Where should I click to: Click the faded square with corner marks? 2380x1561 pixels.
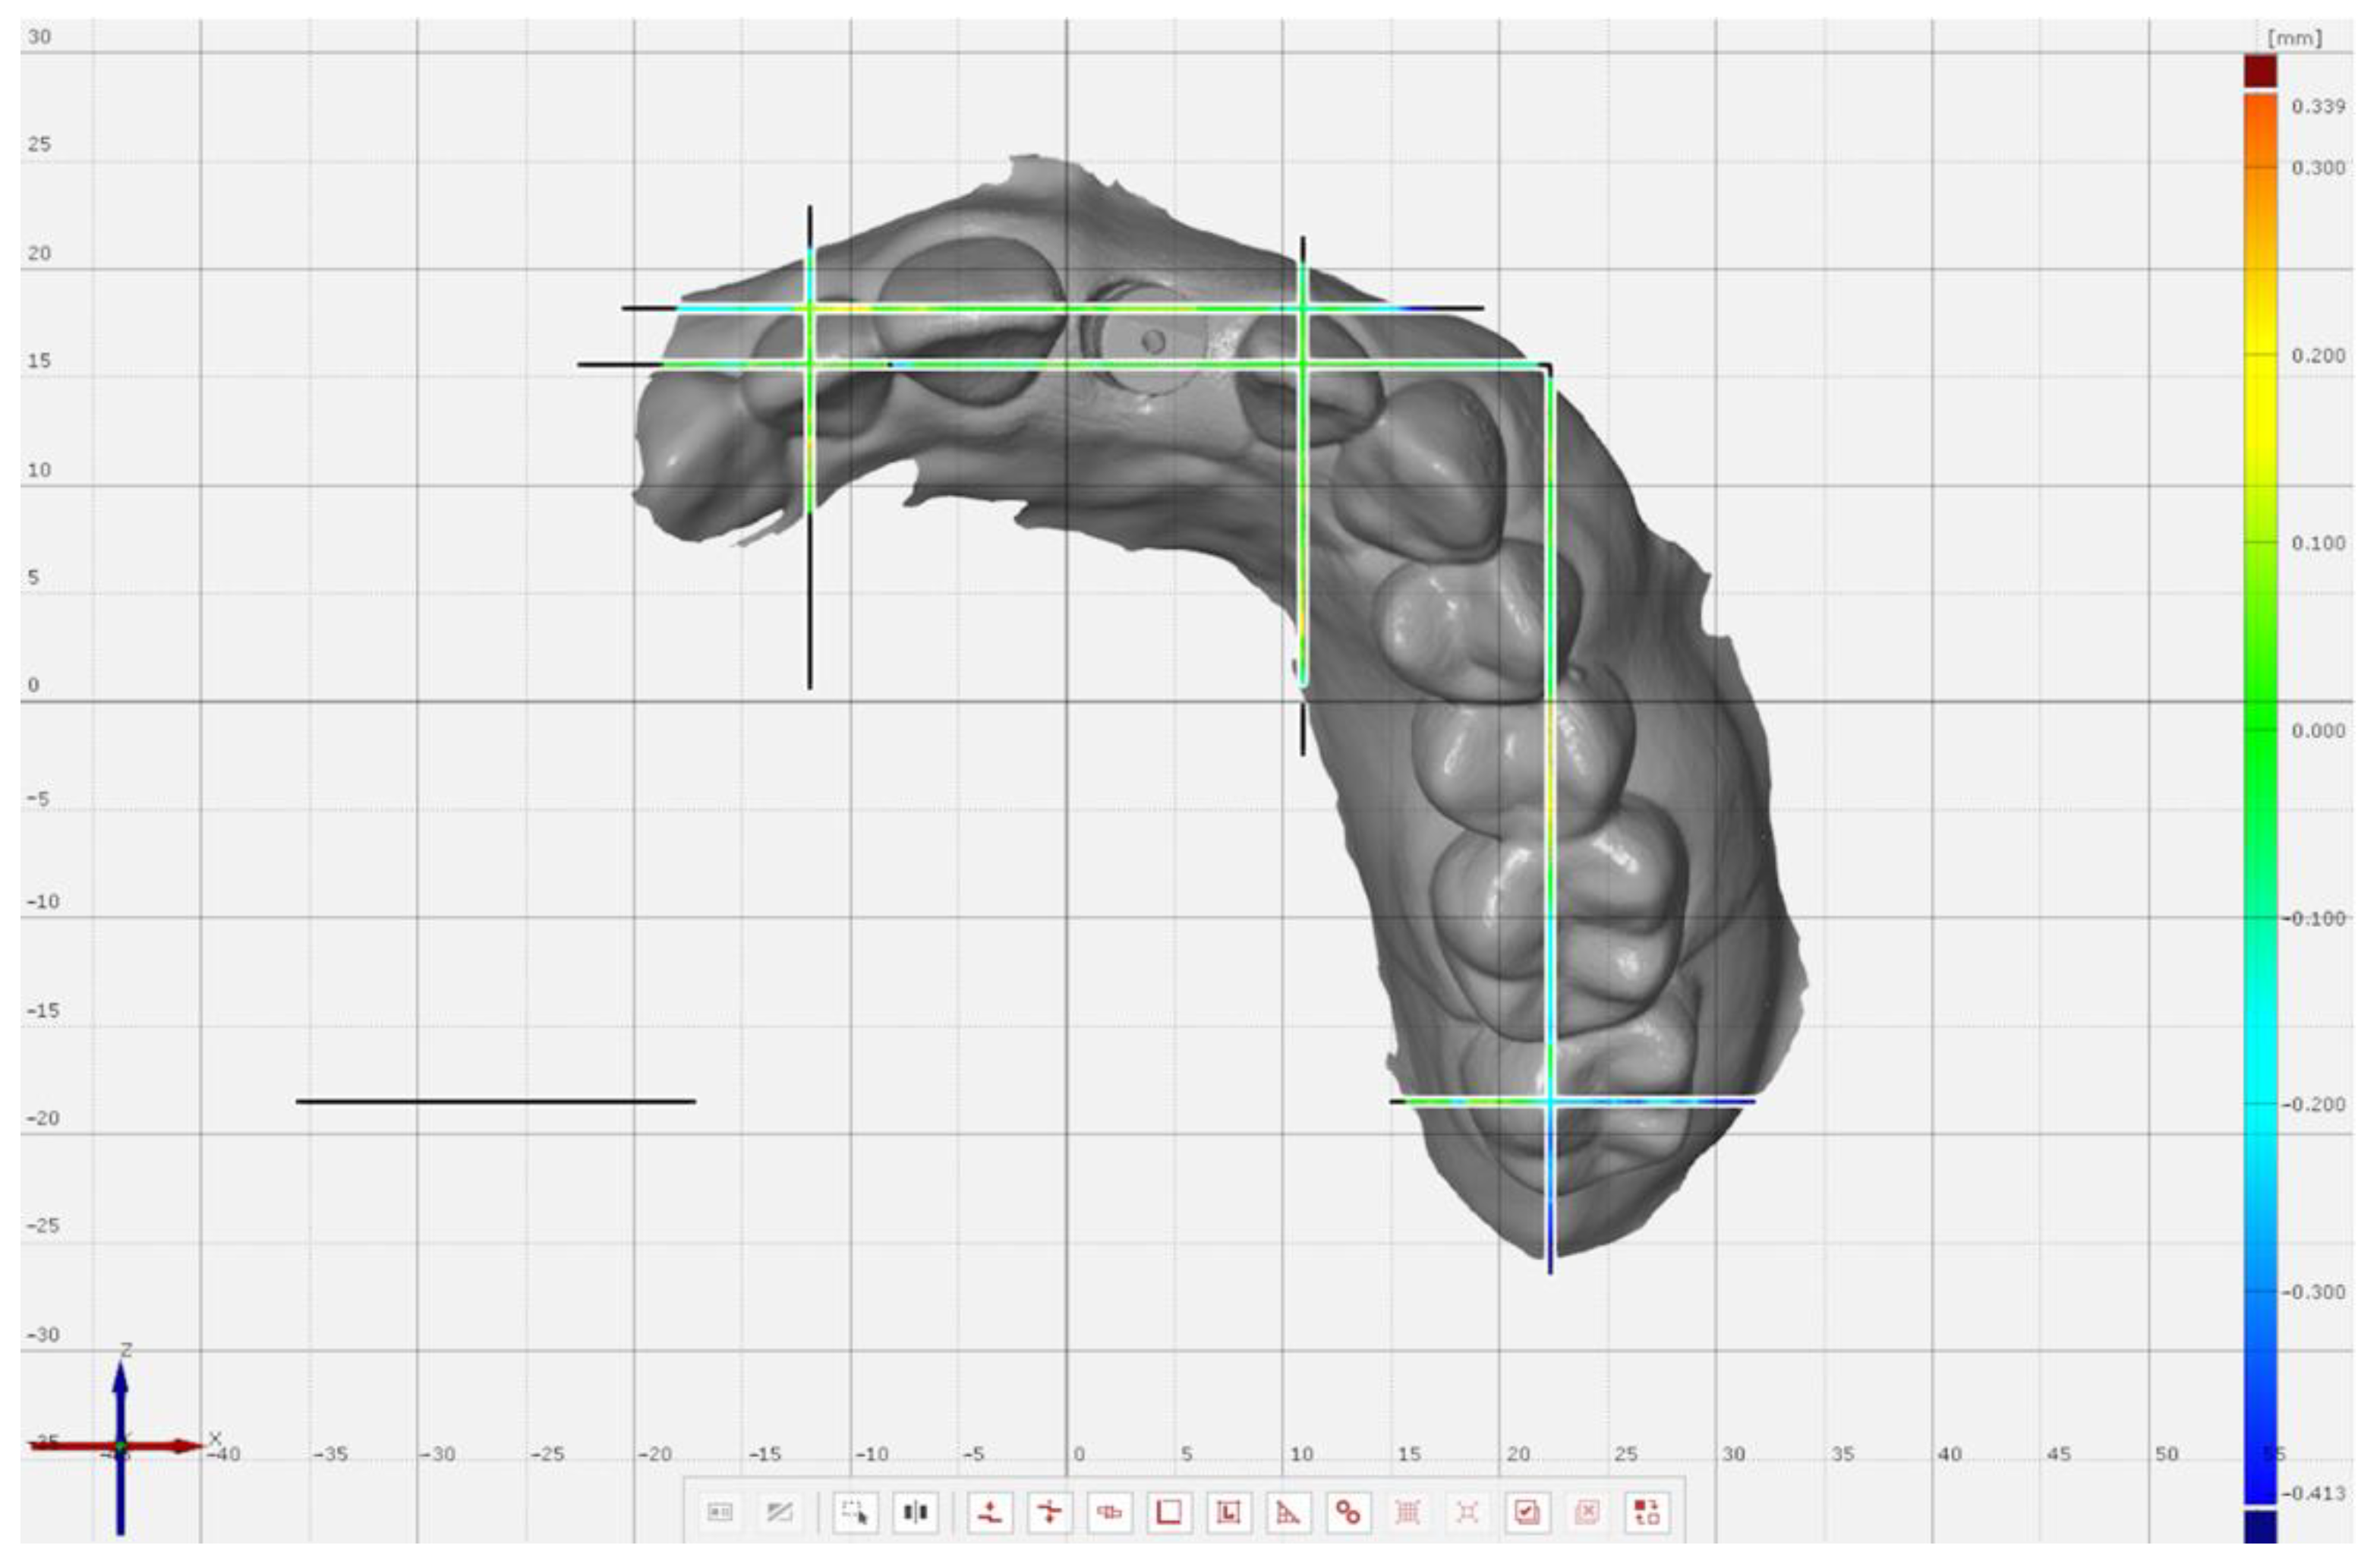[x=1467, y=1512]
